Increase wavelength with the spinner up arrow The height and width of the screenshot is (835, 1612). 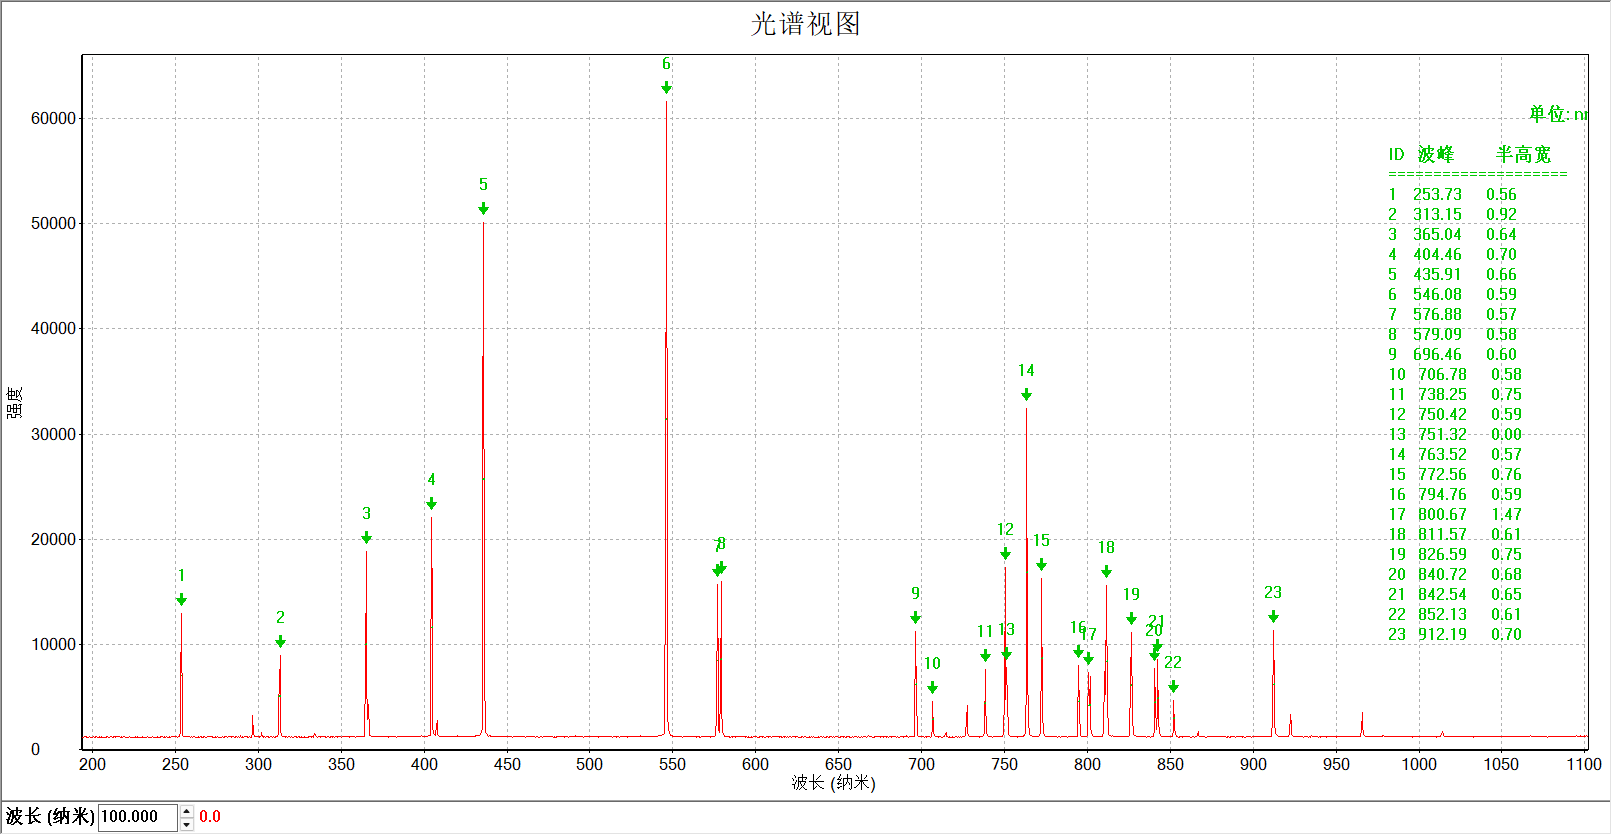187,810
